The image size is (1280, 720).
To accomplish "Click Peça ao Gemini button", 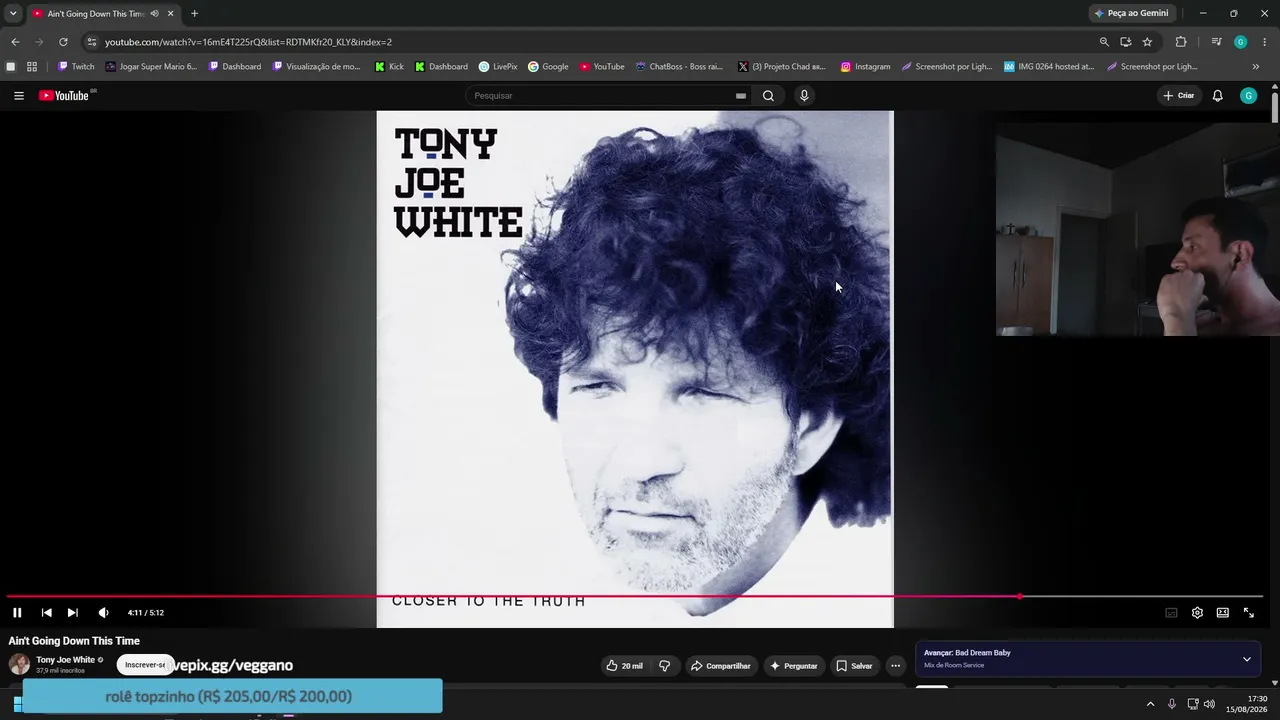I will (x=1132, y=13).
